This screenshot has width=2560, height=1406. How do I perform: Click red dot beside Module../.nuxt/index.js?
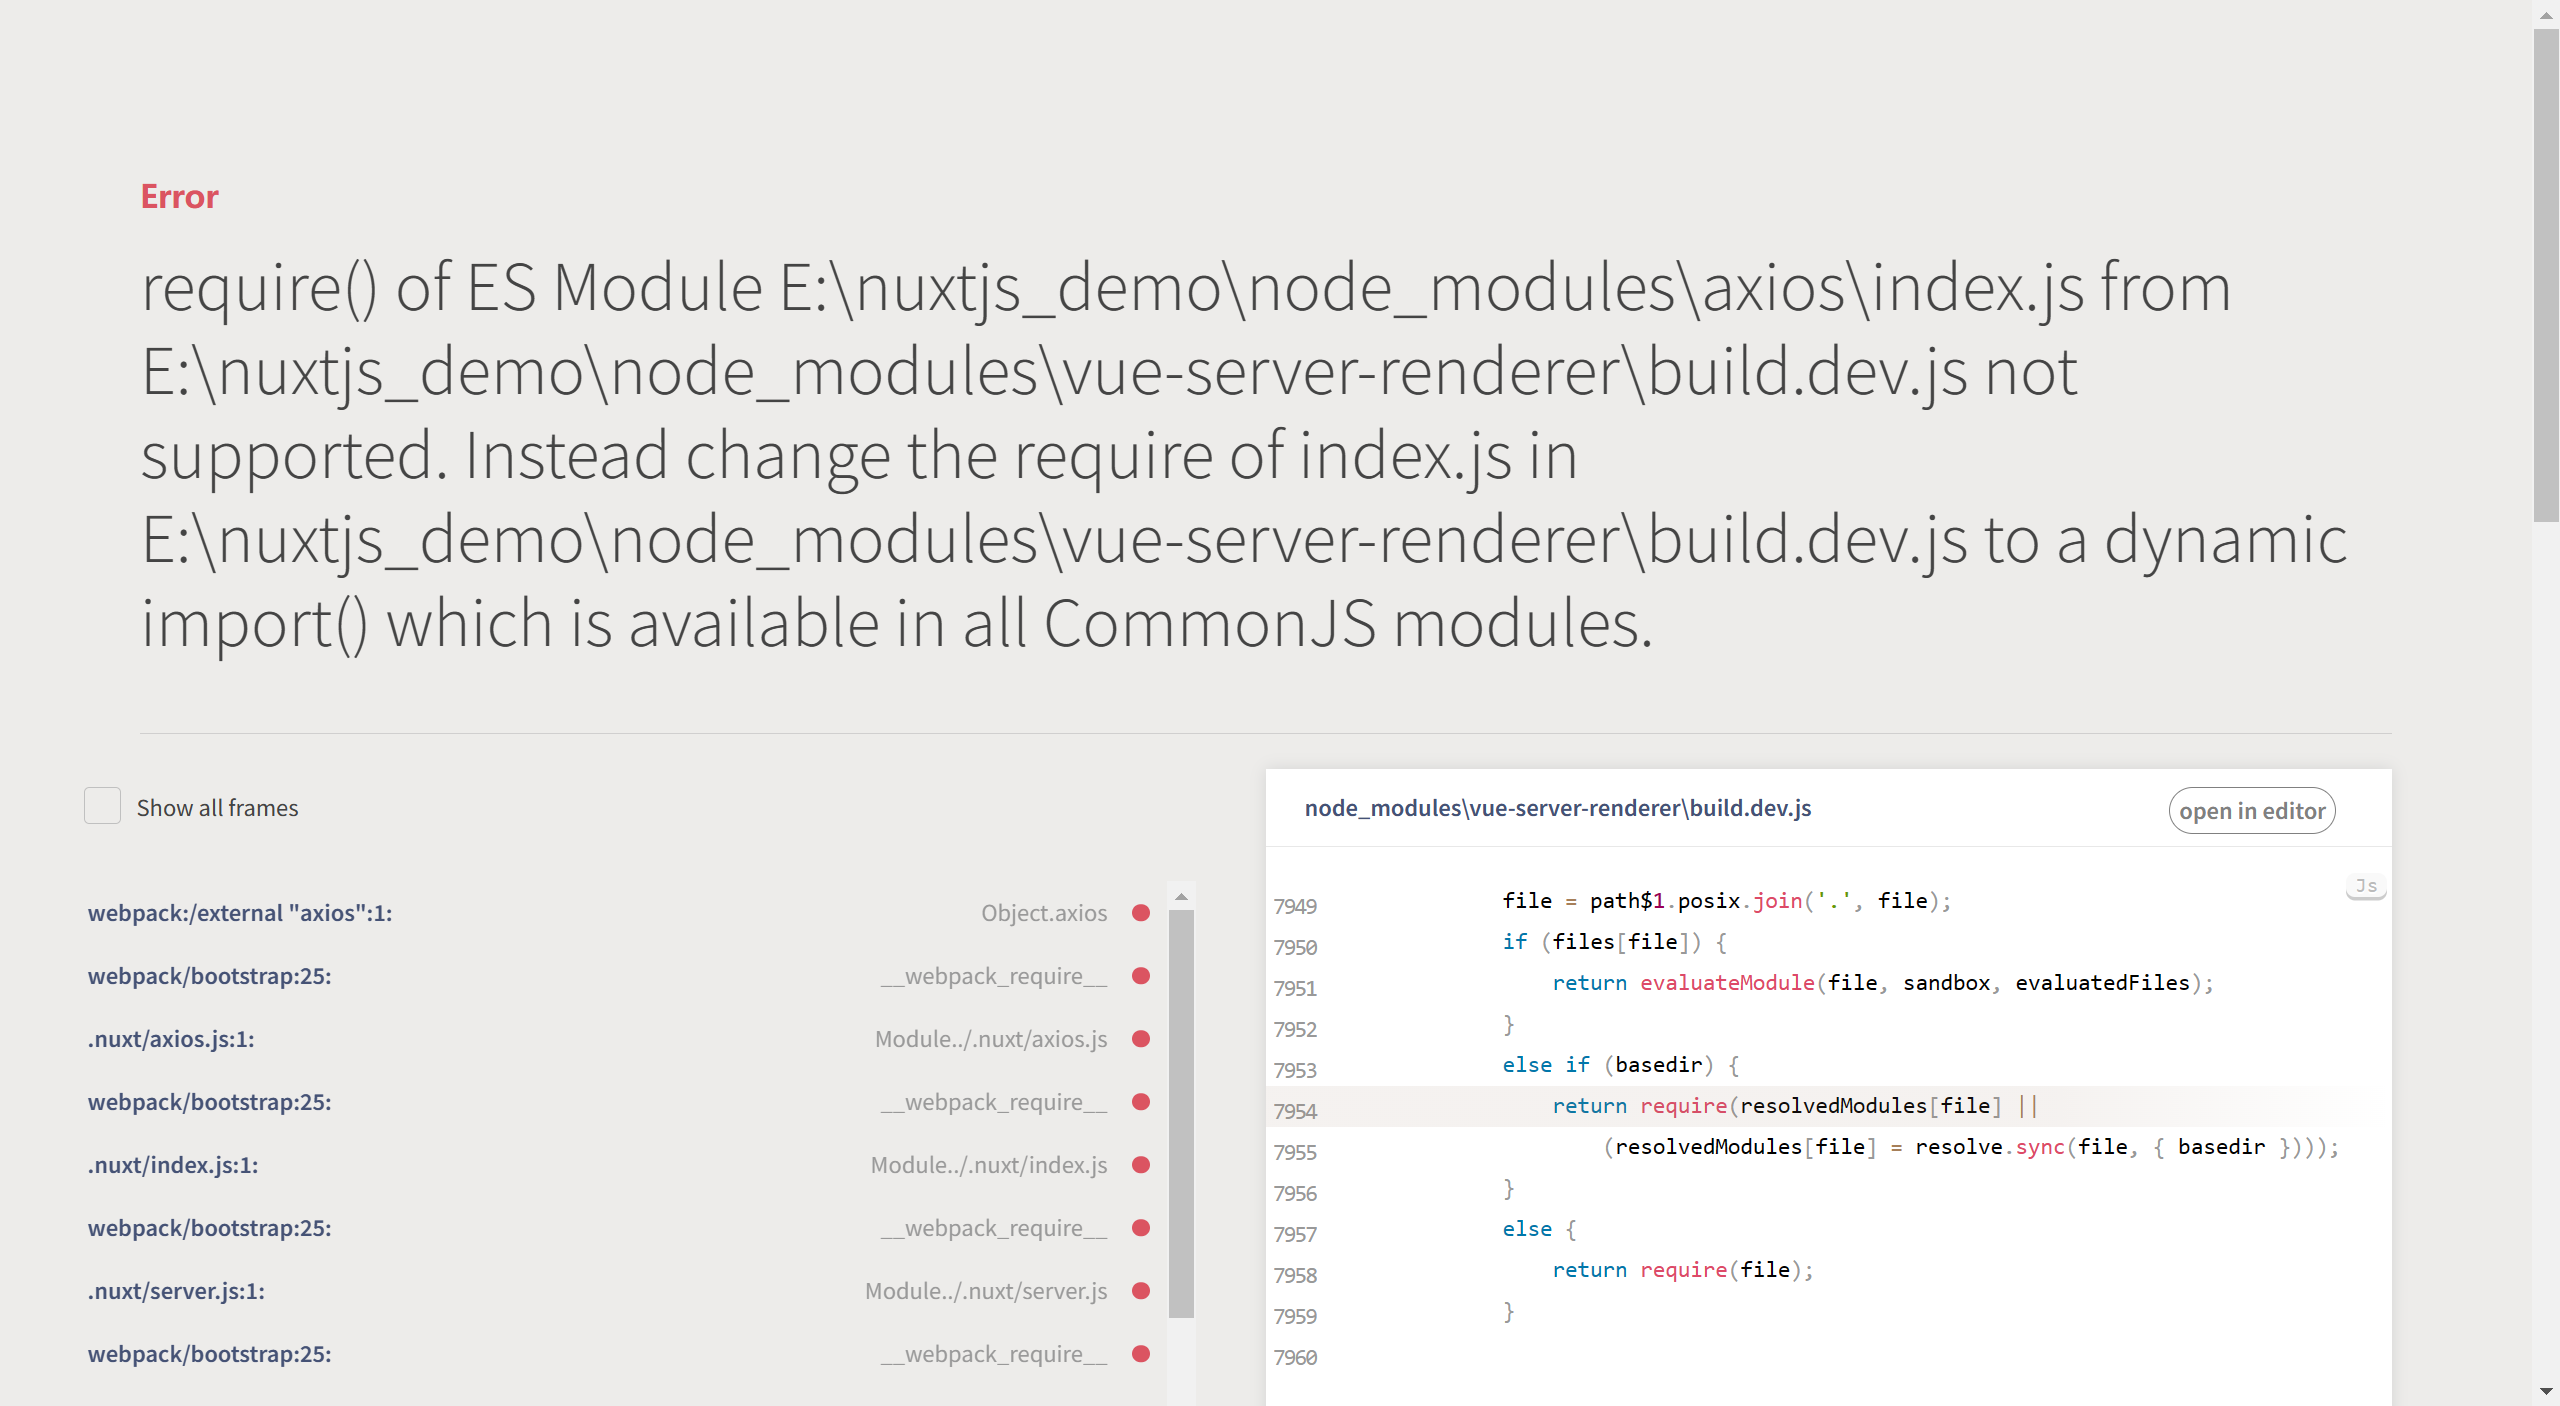pyautogui.click(x=1140, y=1165)
